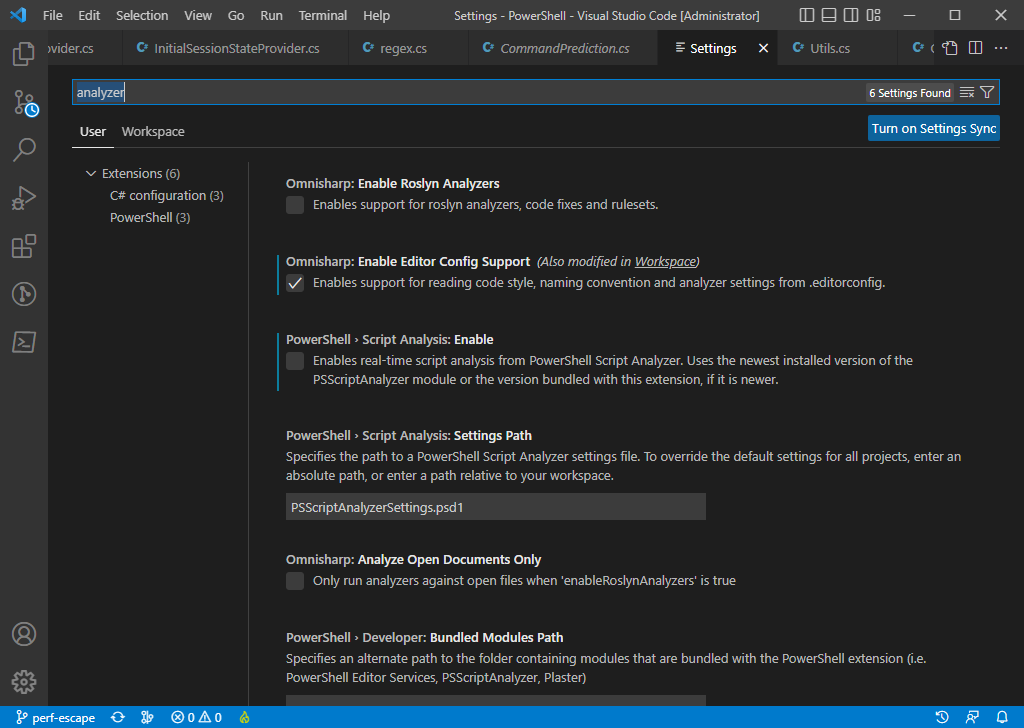Select C# configuration (3) in tree
The height and width of the screenshot is (728, 1024).
(x=167, y=195)
